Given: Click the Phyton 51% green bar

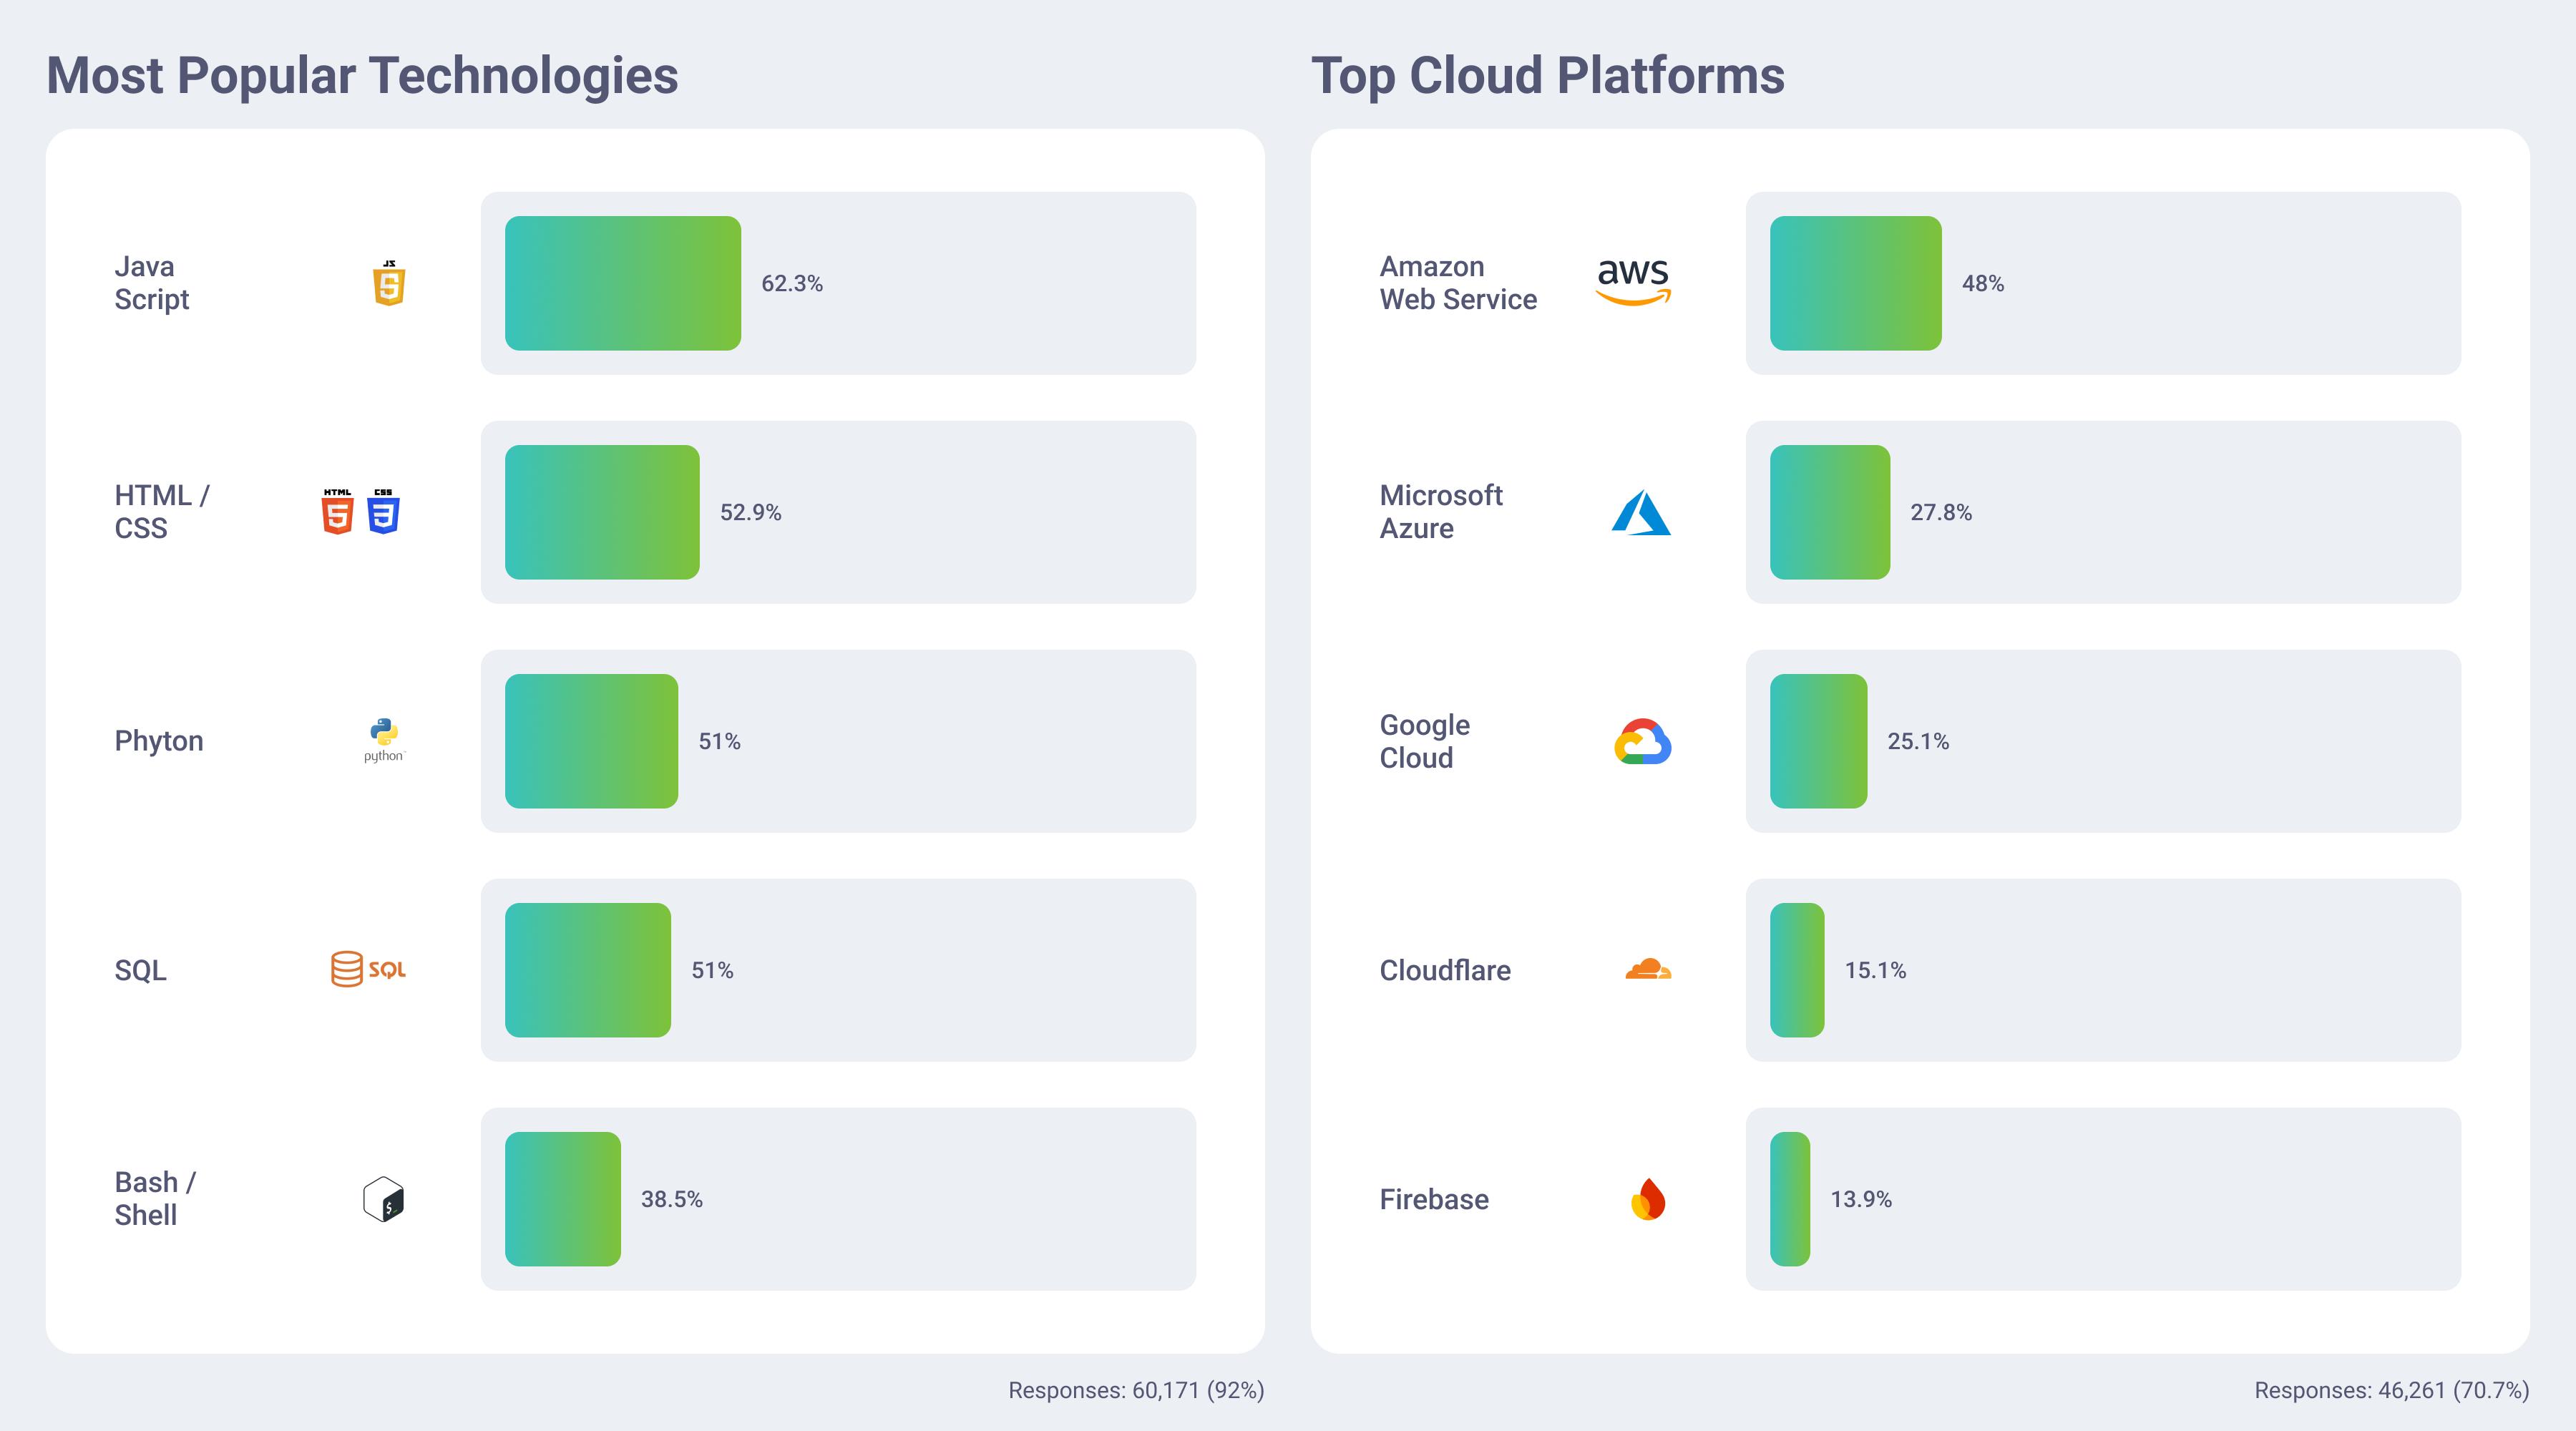Looking at the screenshot, I should tap(591, 741).
